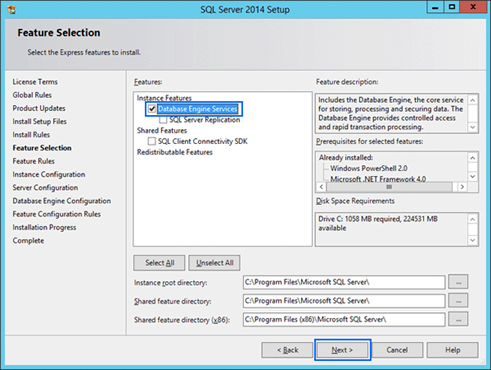
Task: Select the Database Engine Services feature label
Action: coord(198,109)
